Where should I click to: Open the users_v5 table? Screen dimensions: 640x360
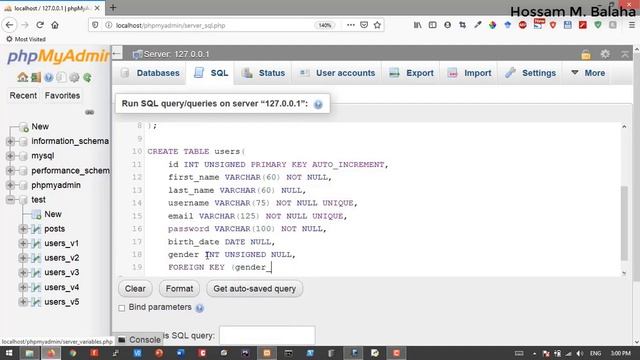[62, 302]
